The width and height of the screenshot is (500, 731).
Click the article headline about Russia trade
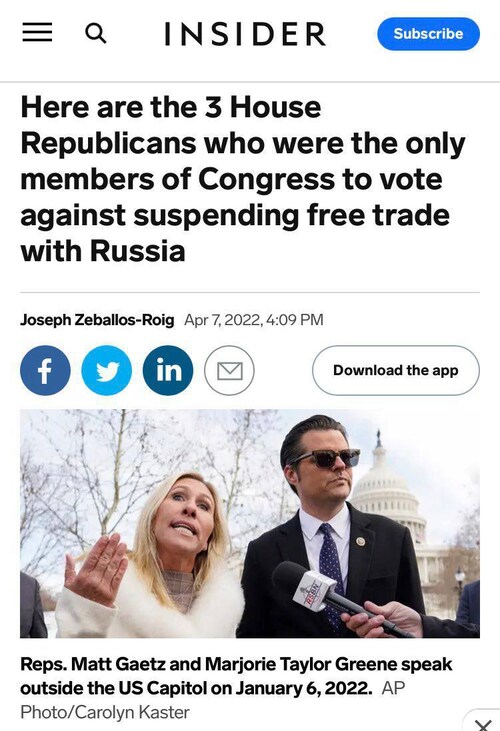tap(243, 179)
